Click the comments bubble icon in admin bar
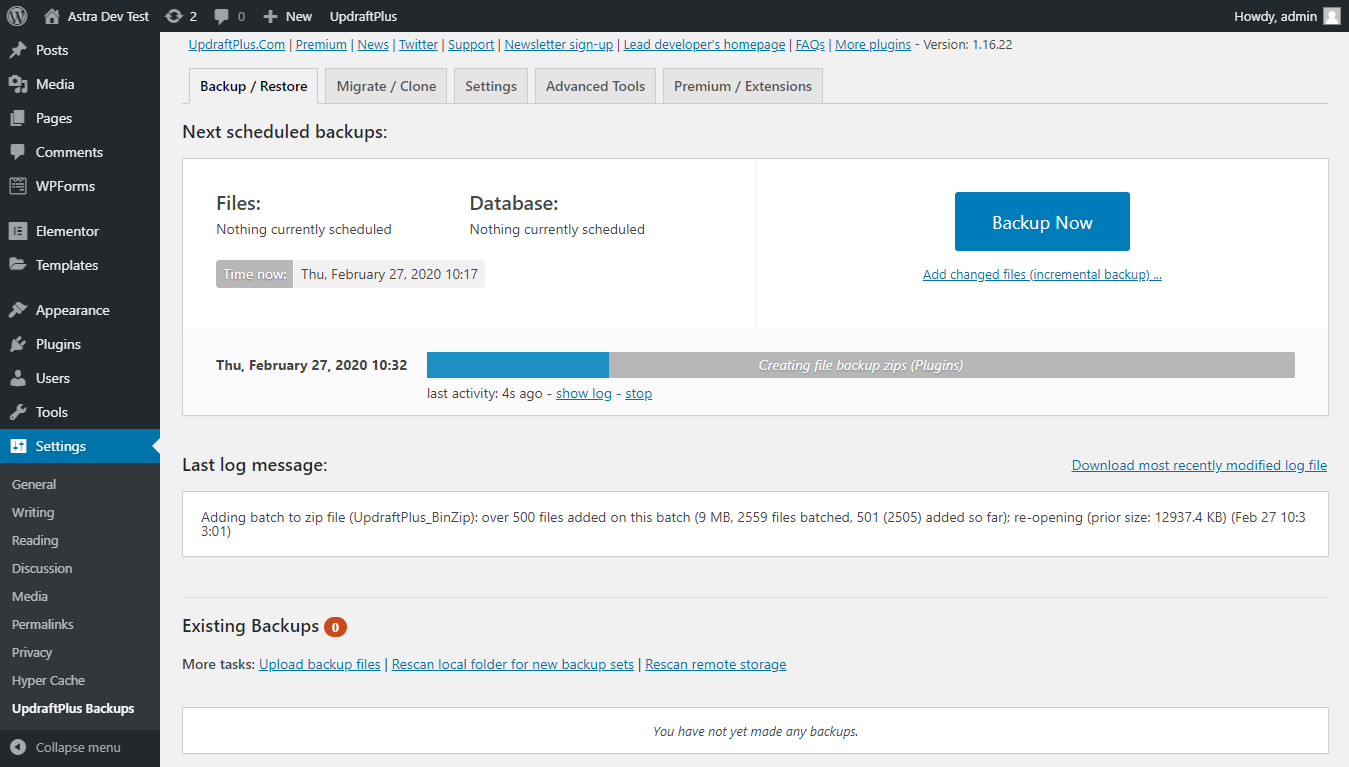Screen dimensions: 1349x767 tap(222, 15)
